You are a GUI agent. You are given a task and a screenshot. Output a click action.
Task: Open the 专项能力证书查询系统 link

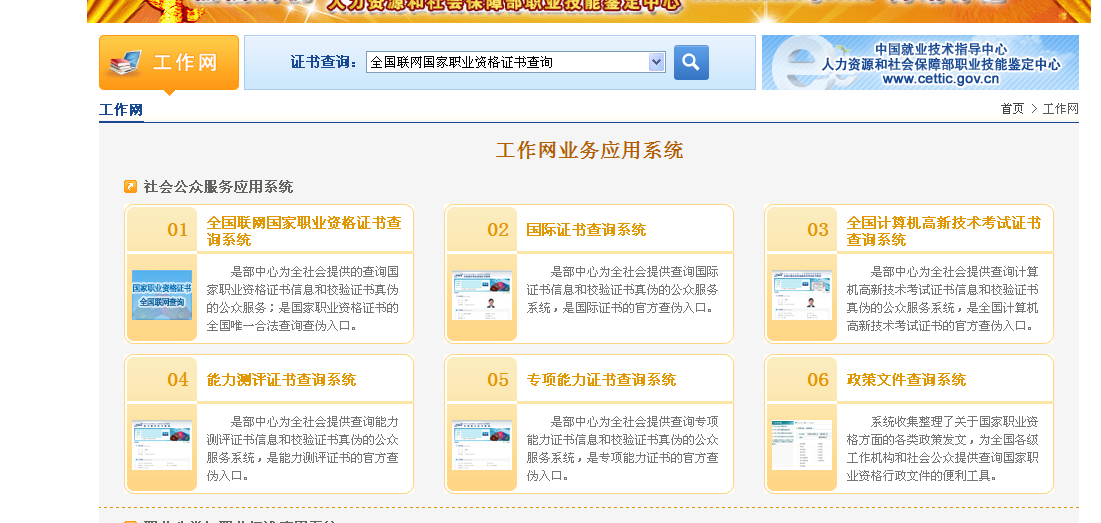(601, 380)
